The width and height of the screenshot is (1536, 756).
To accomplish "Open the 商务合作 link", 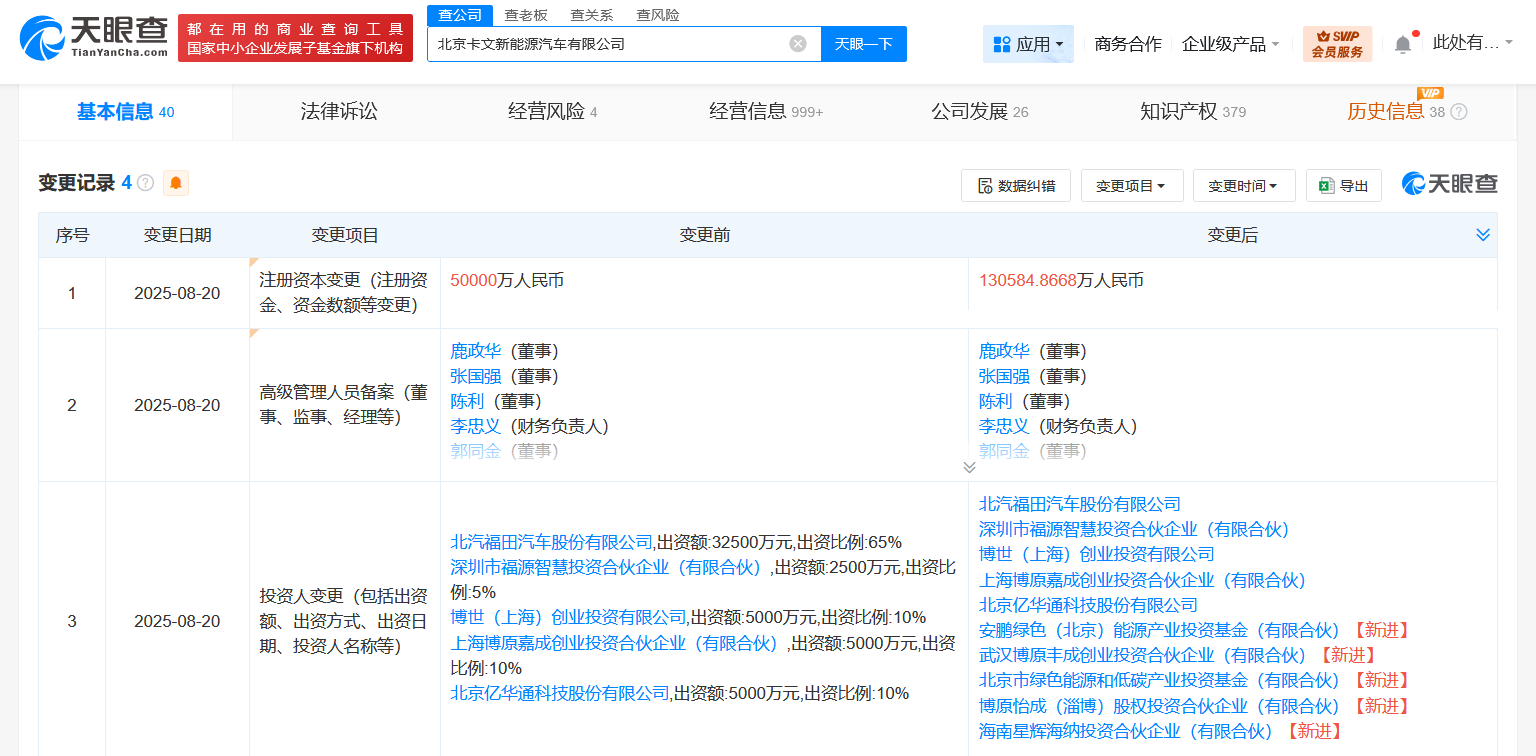I will pos(1128,44).
